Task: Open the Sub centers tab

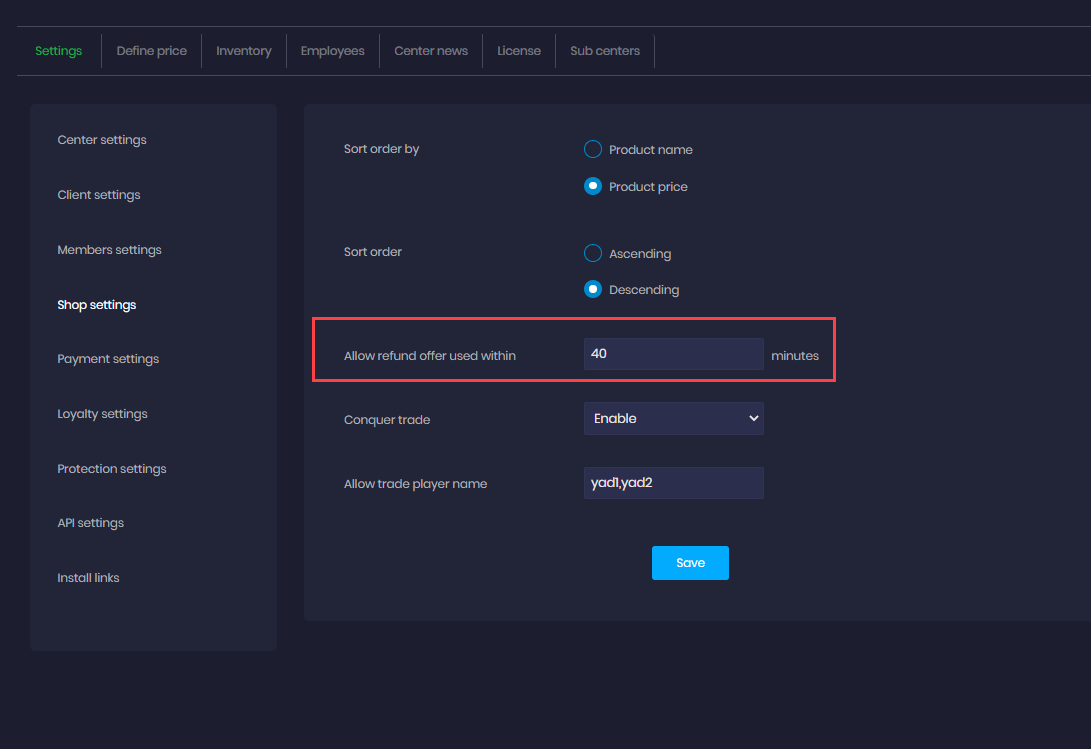Action: [605, 51]
